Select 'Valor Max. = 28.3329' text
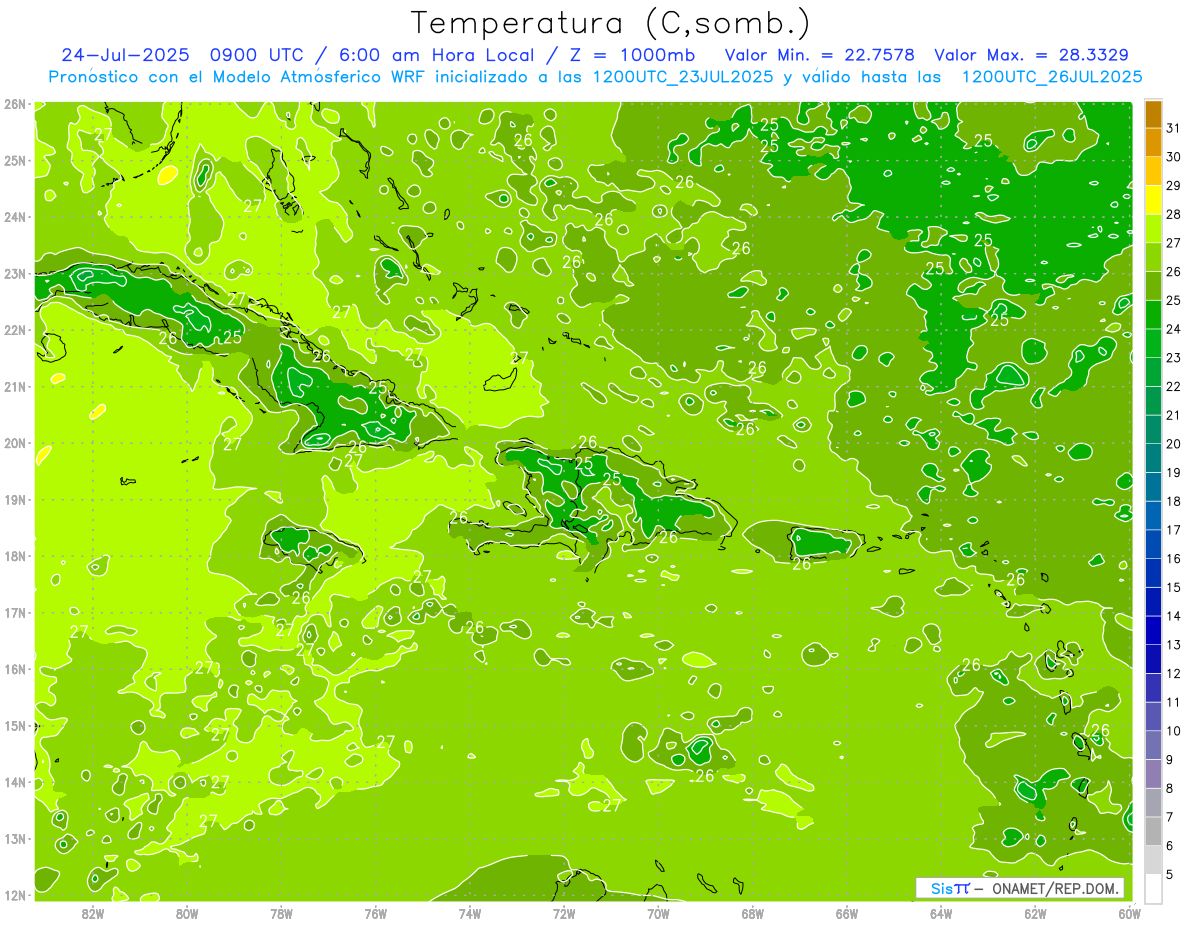Viewport: 1200px width, 927px height. pos(1032,55)
